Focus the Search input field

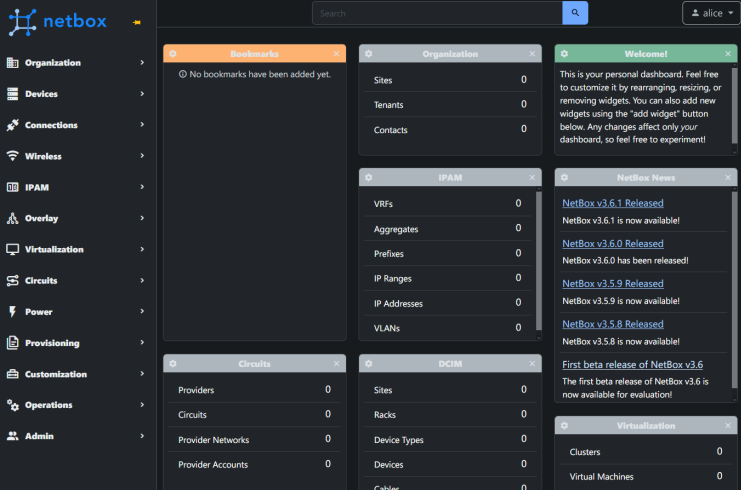click(437, 13)
